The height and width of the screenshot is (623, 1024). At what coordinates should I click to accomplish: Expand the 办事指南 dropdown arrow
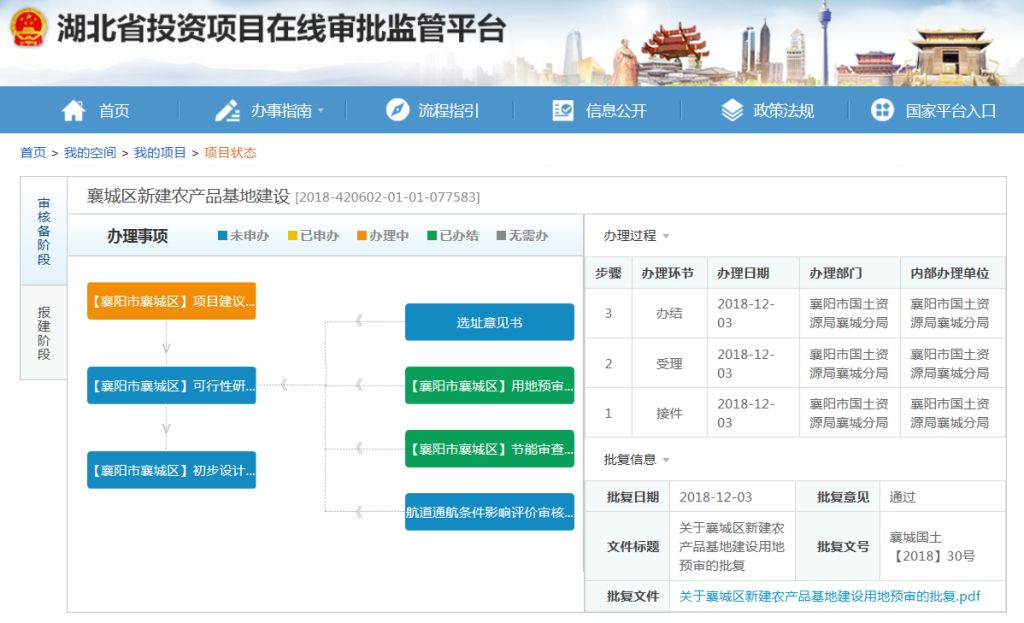(x=321, y=112)
